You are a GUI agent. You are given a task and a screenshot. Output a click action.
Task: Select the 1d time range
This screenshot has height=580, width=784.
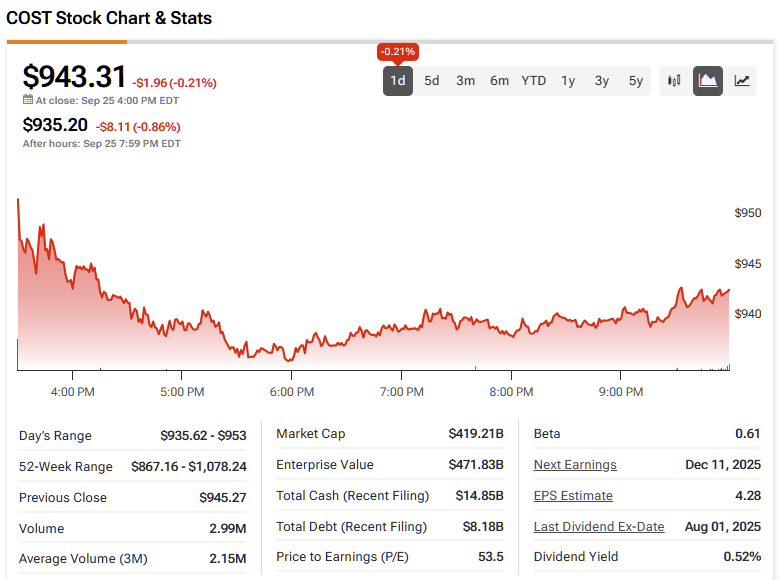(398, 81)
